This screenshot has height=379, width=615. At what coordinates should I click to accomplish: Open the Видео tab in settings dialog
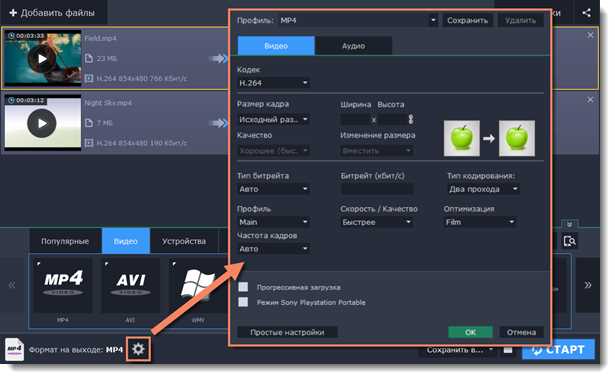pyautogui.click(x=276, y=46)
